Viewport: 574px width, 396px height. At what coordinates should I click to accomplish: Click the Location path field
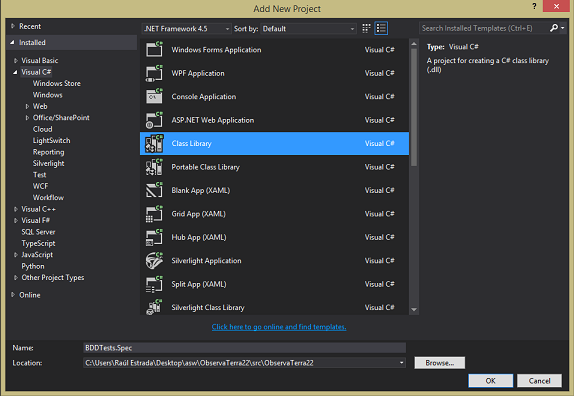click(245, 363)
